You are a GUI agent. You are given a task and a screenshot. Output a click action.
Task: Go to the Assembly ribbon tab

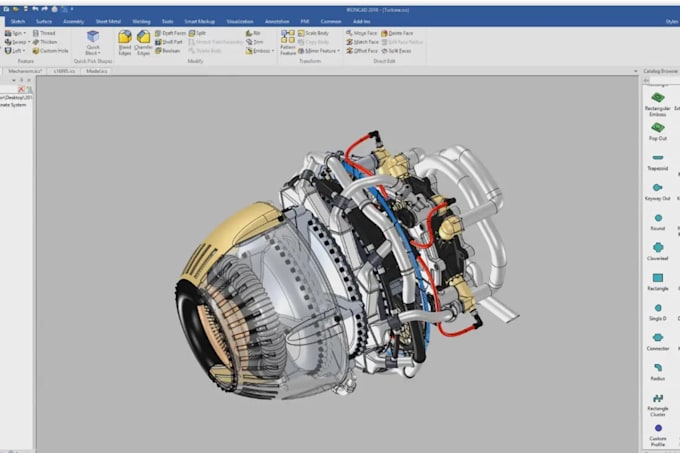[73, 21]
